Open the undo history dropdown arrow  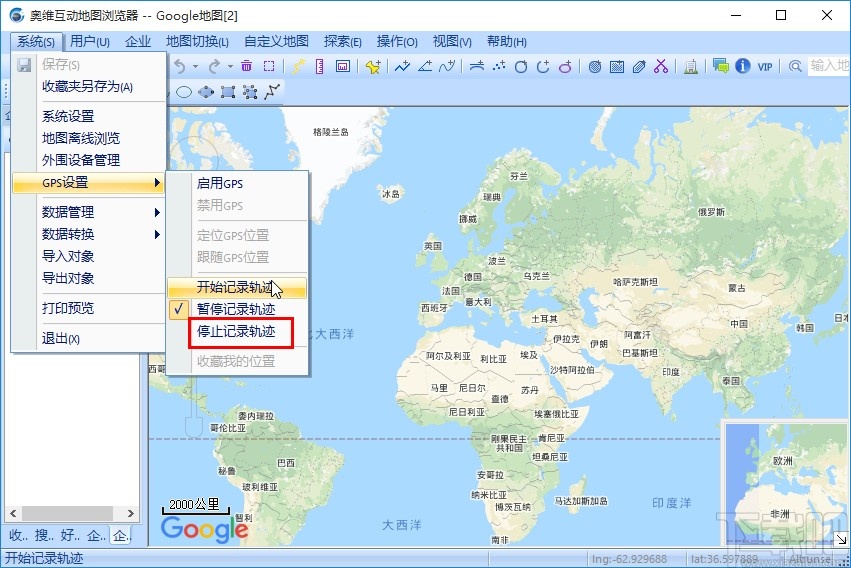point(195,67)
